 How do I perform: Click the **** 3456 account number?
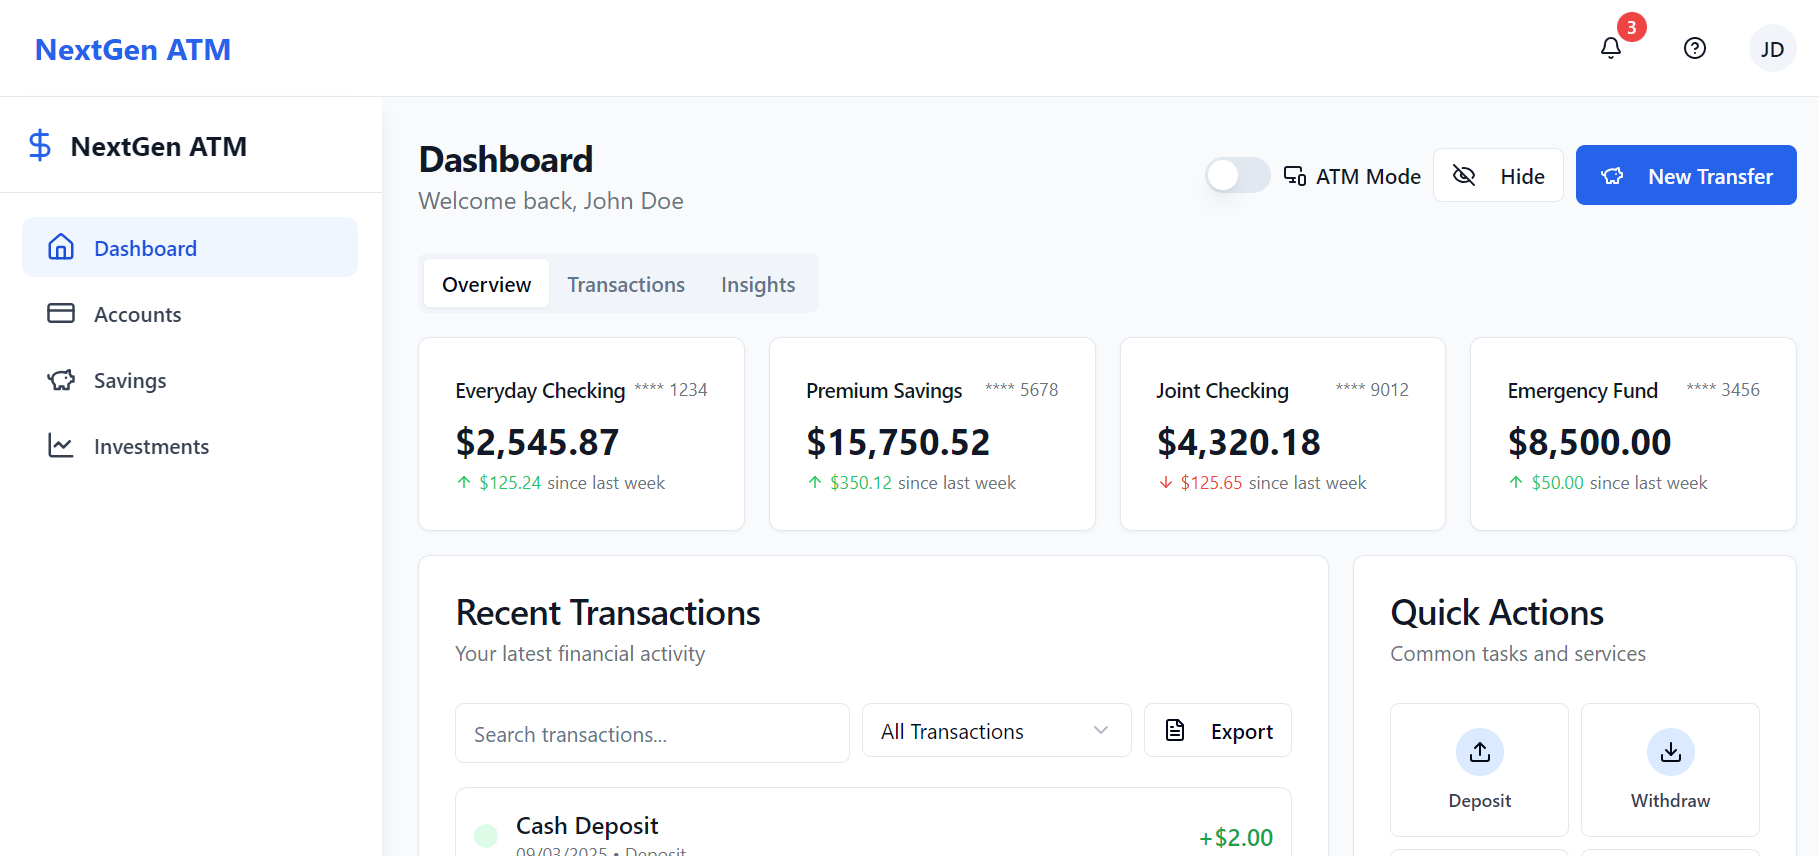(1723, 389)
